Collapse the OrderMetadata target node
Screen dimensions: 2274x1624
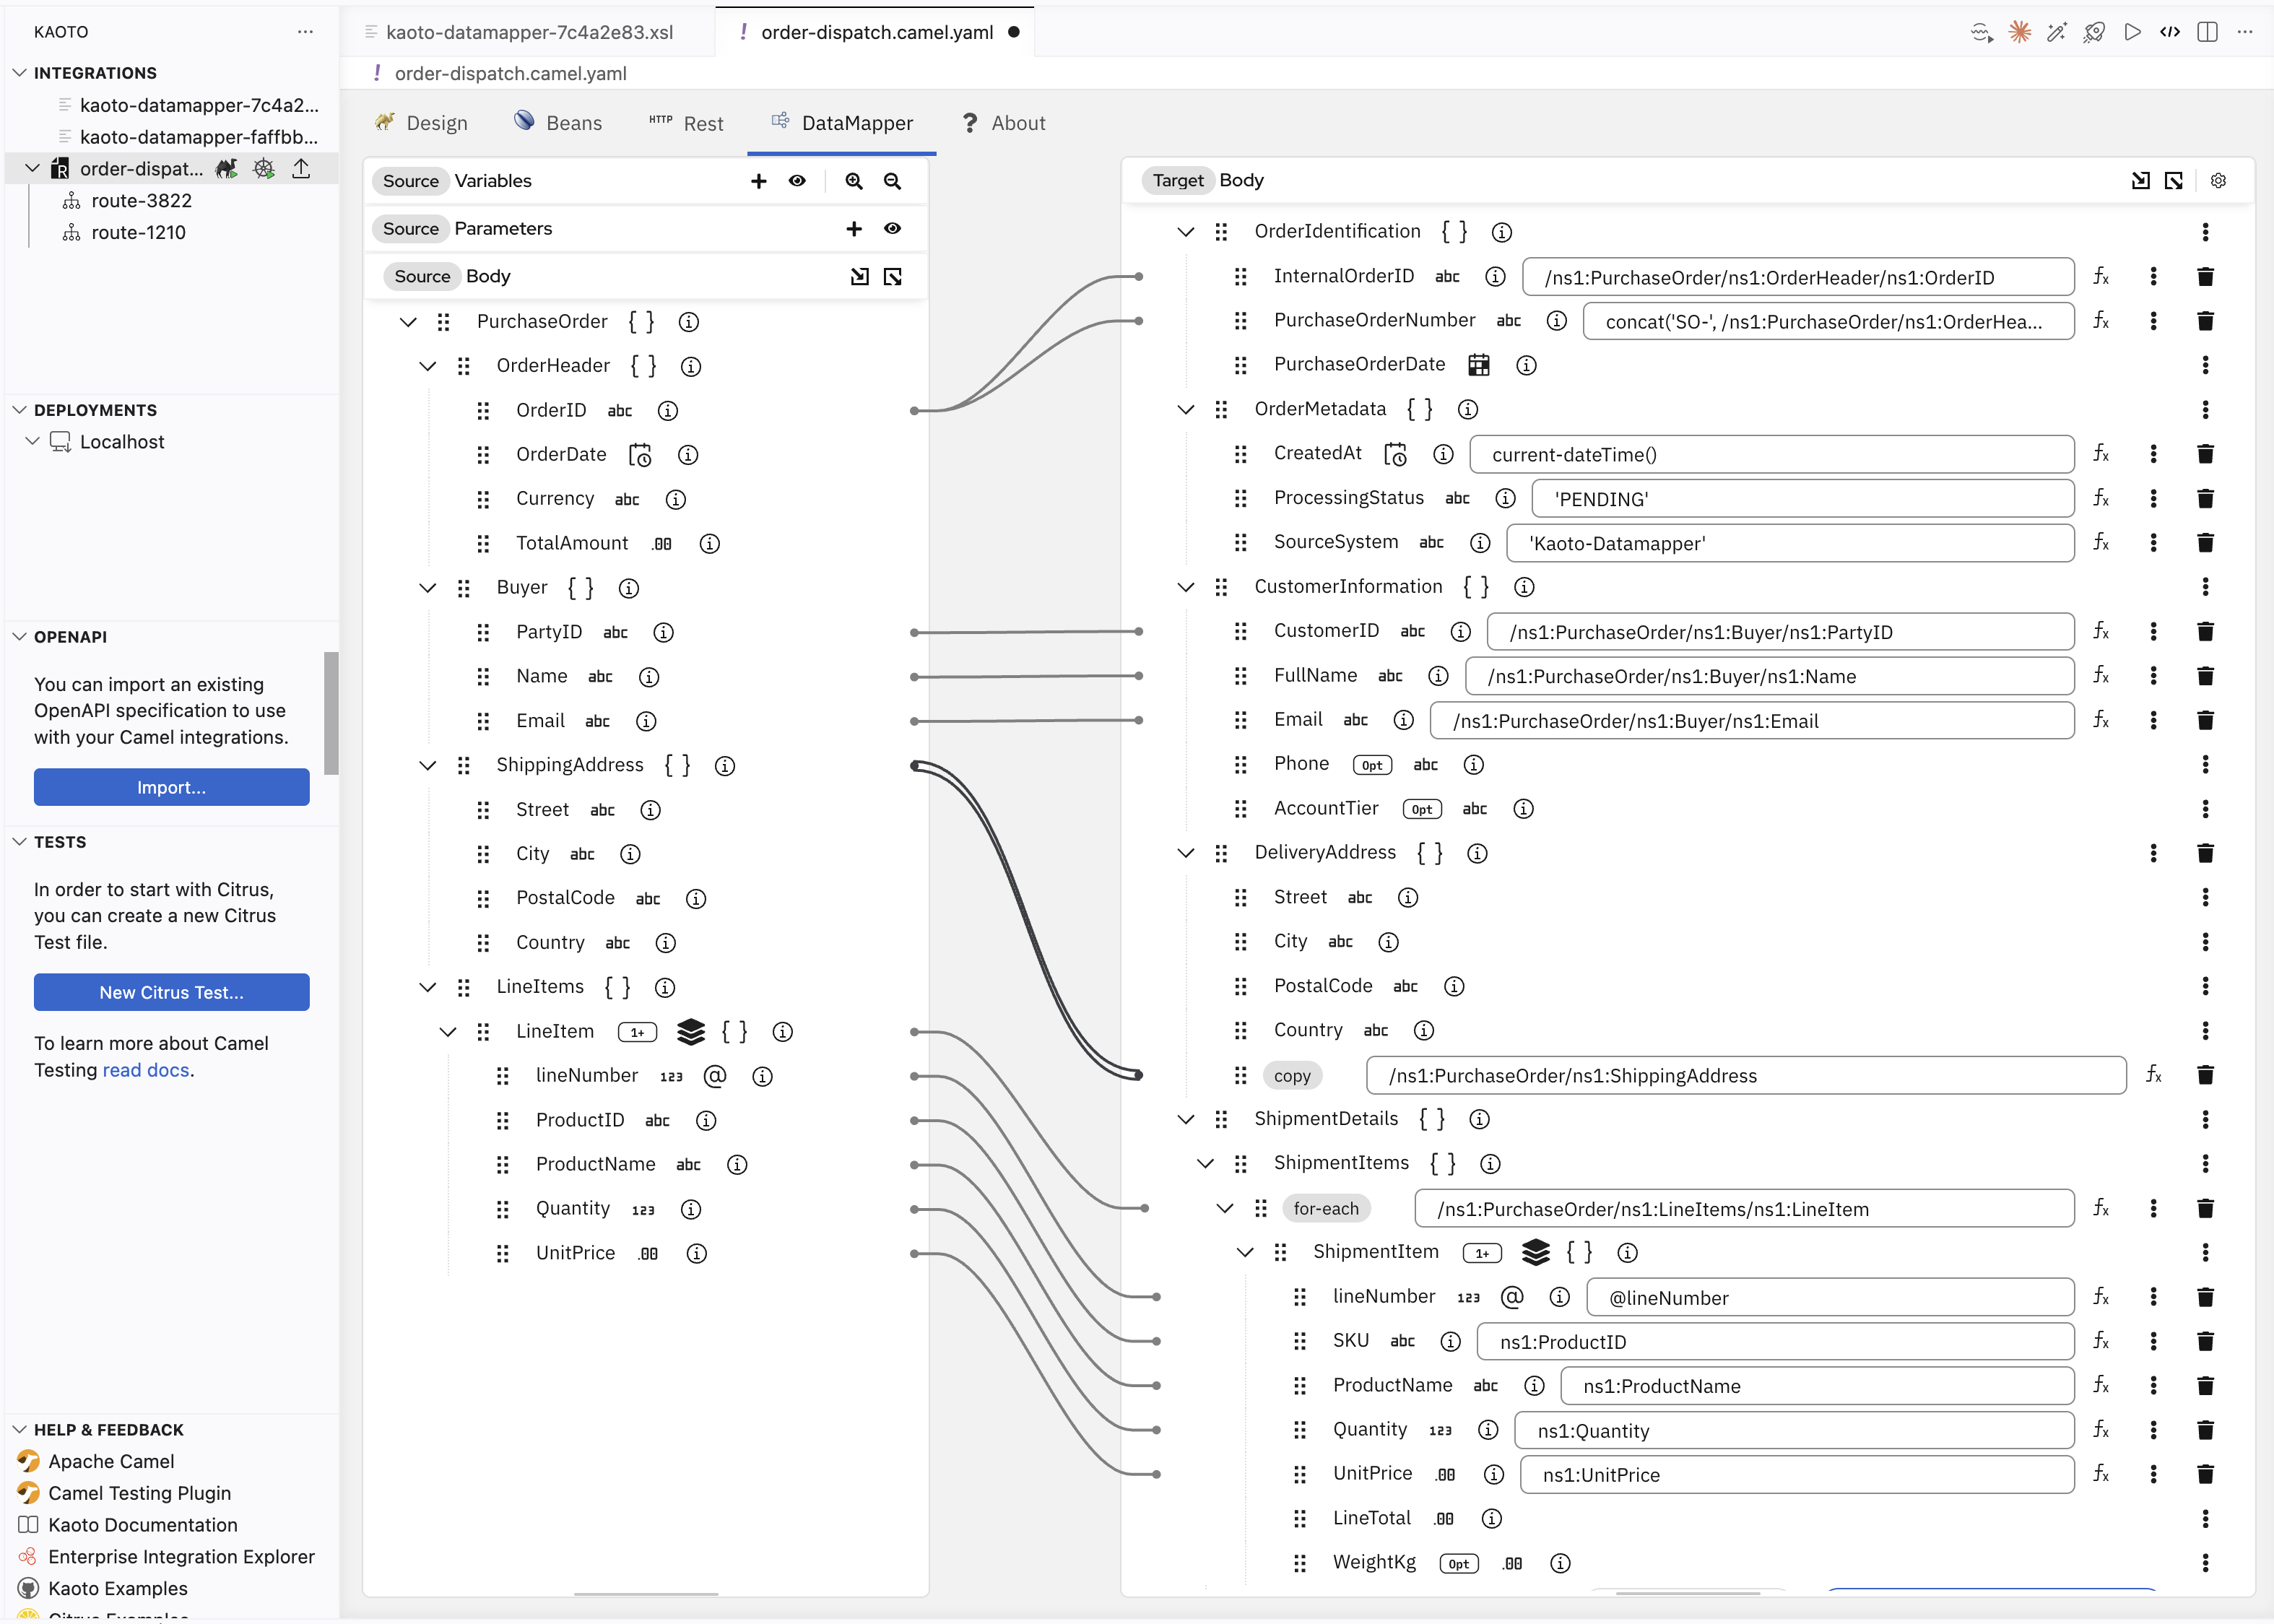1185,410
